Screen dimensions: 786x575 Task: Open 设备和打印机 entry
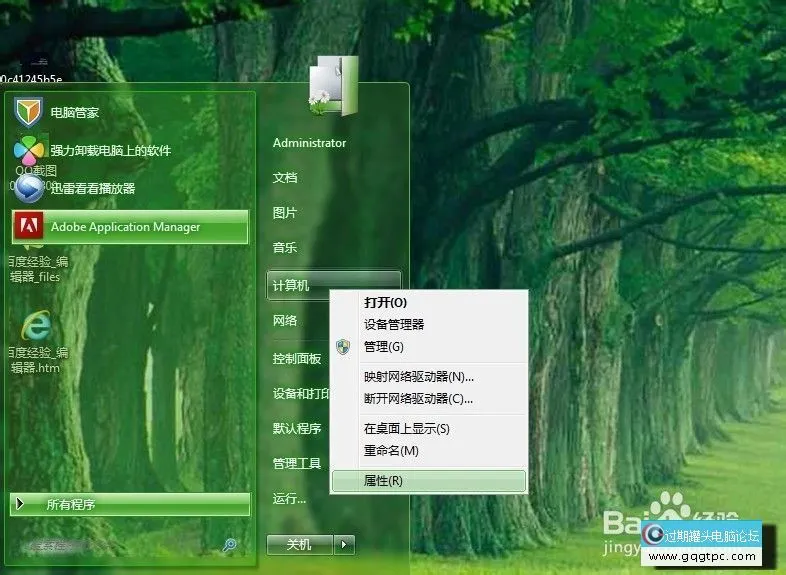point(301,394)
